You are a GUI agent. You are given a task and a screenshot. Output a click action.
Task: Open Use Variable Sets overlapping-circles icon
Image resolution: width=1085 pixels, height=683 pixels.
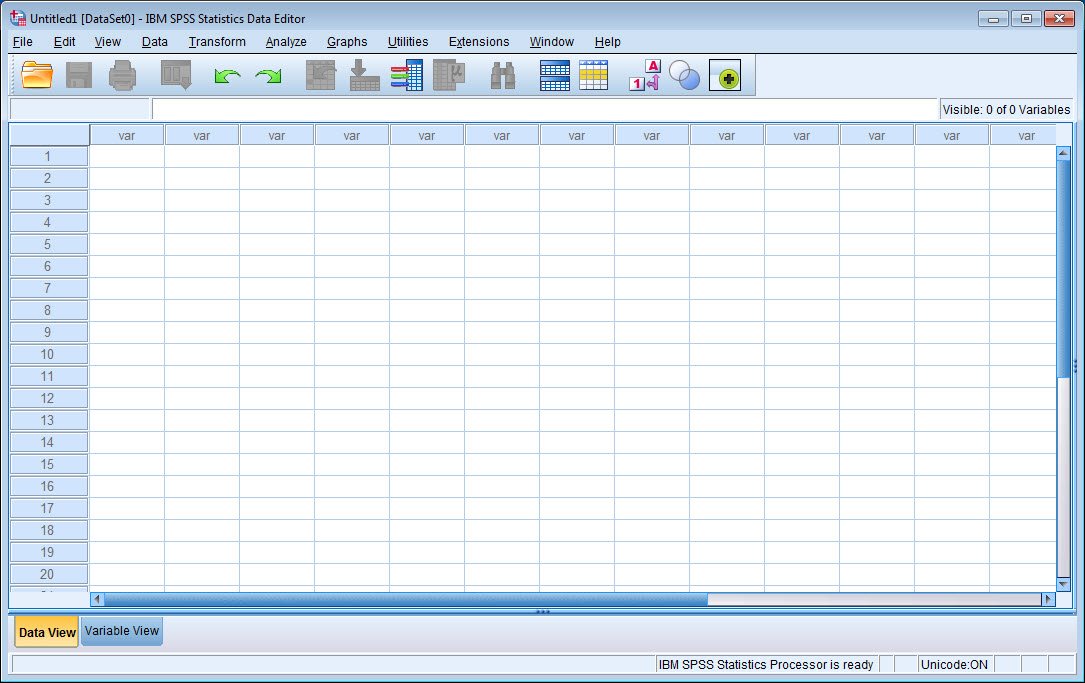click(684, 75)
